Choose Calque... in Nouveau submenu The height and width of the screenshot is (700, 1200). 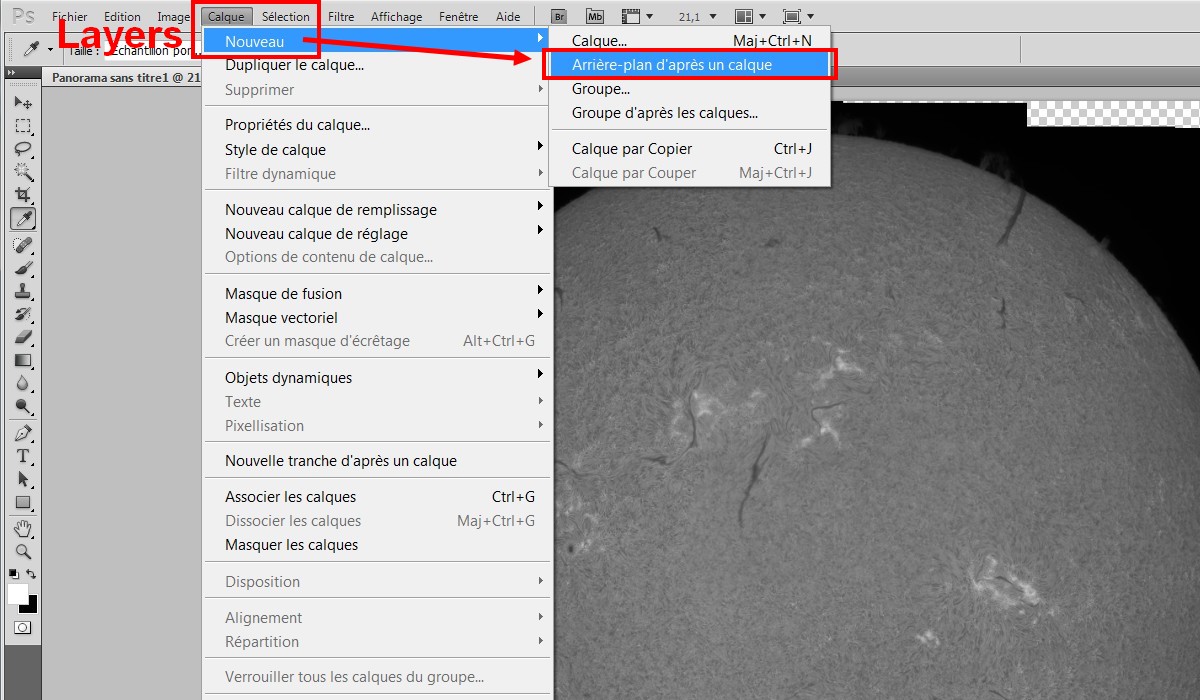(x=690, y=40)
